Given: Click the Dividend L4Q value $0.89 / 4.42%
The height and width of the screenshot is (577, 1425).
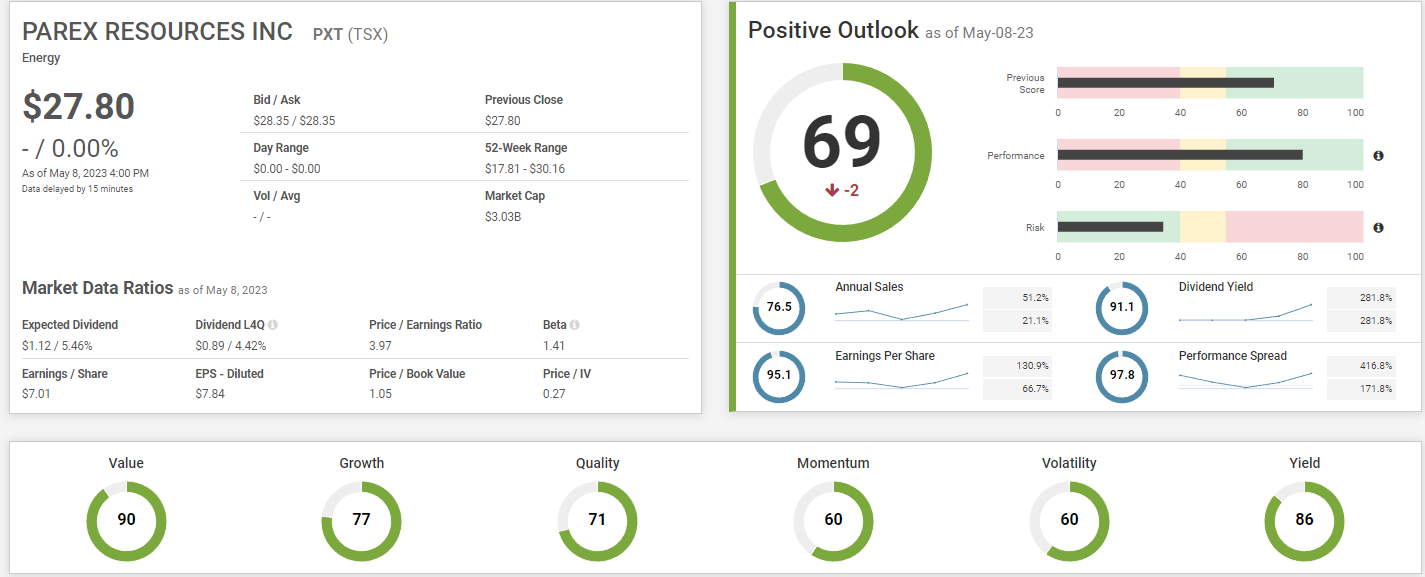Looking at the screenshot, I should [x=231, y=346].
